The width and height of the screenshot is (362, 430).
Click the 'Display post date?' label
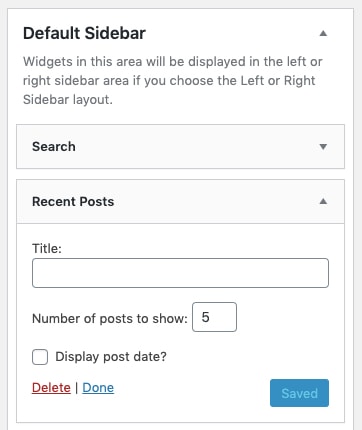111,357
